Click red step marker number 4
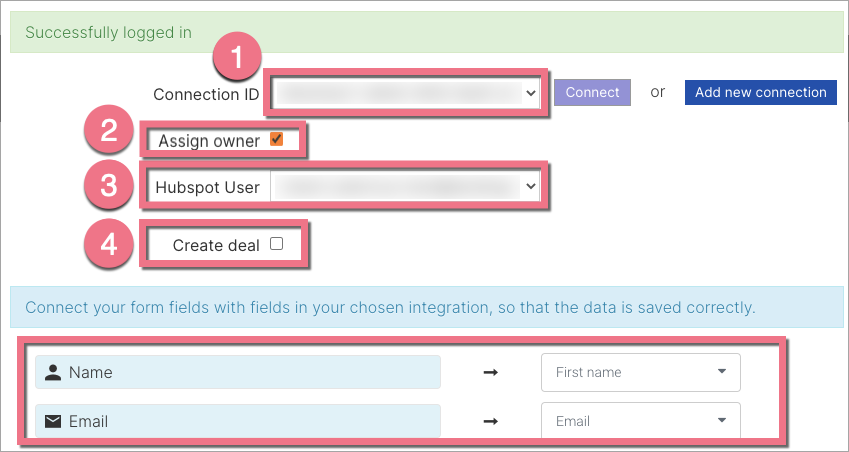The height and width of the screenshot is (452, 849). coord(109,244)
